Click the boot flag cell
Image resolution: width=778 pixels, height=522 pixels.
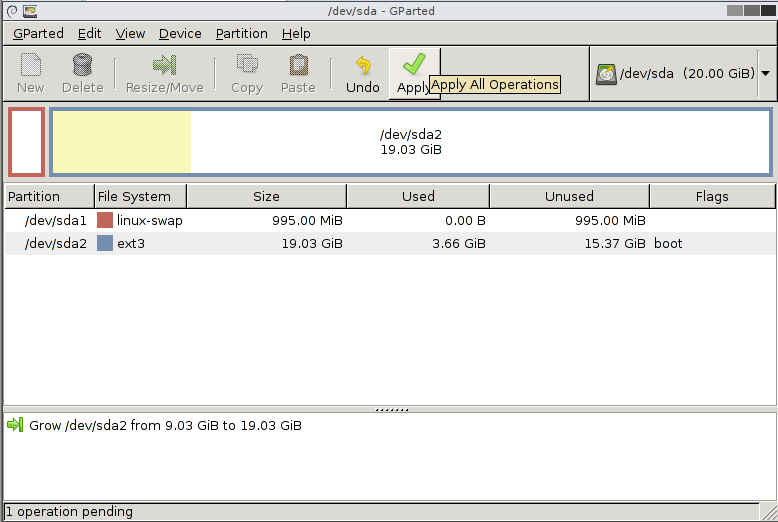point(668,244)
